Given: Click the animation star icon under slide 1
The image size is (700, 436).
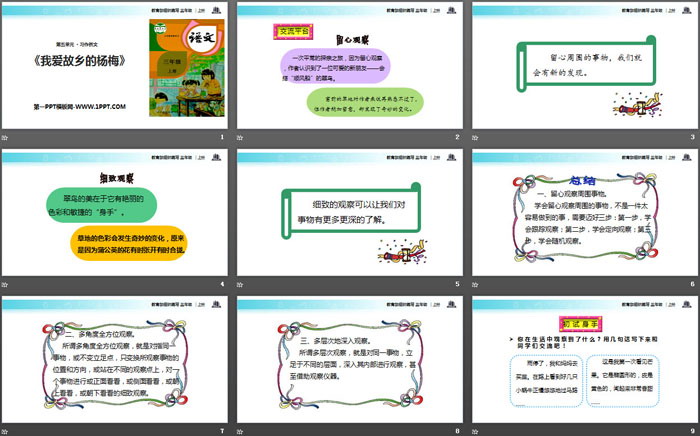Looking at the screenshot, I should coord(5,137).
